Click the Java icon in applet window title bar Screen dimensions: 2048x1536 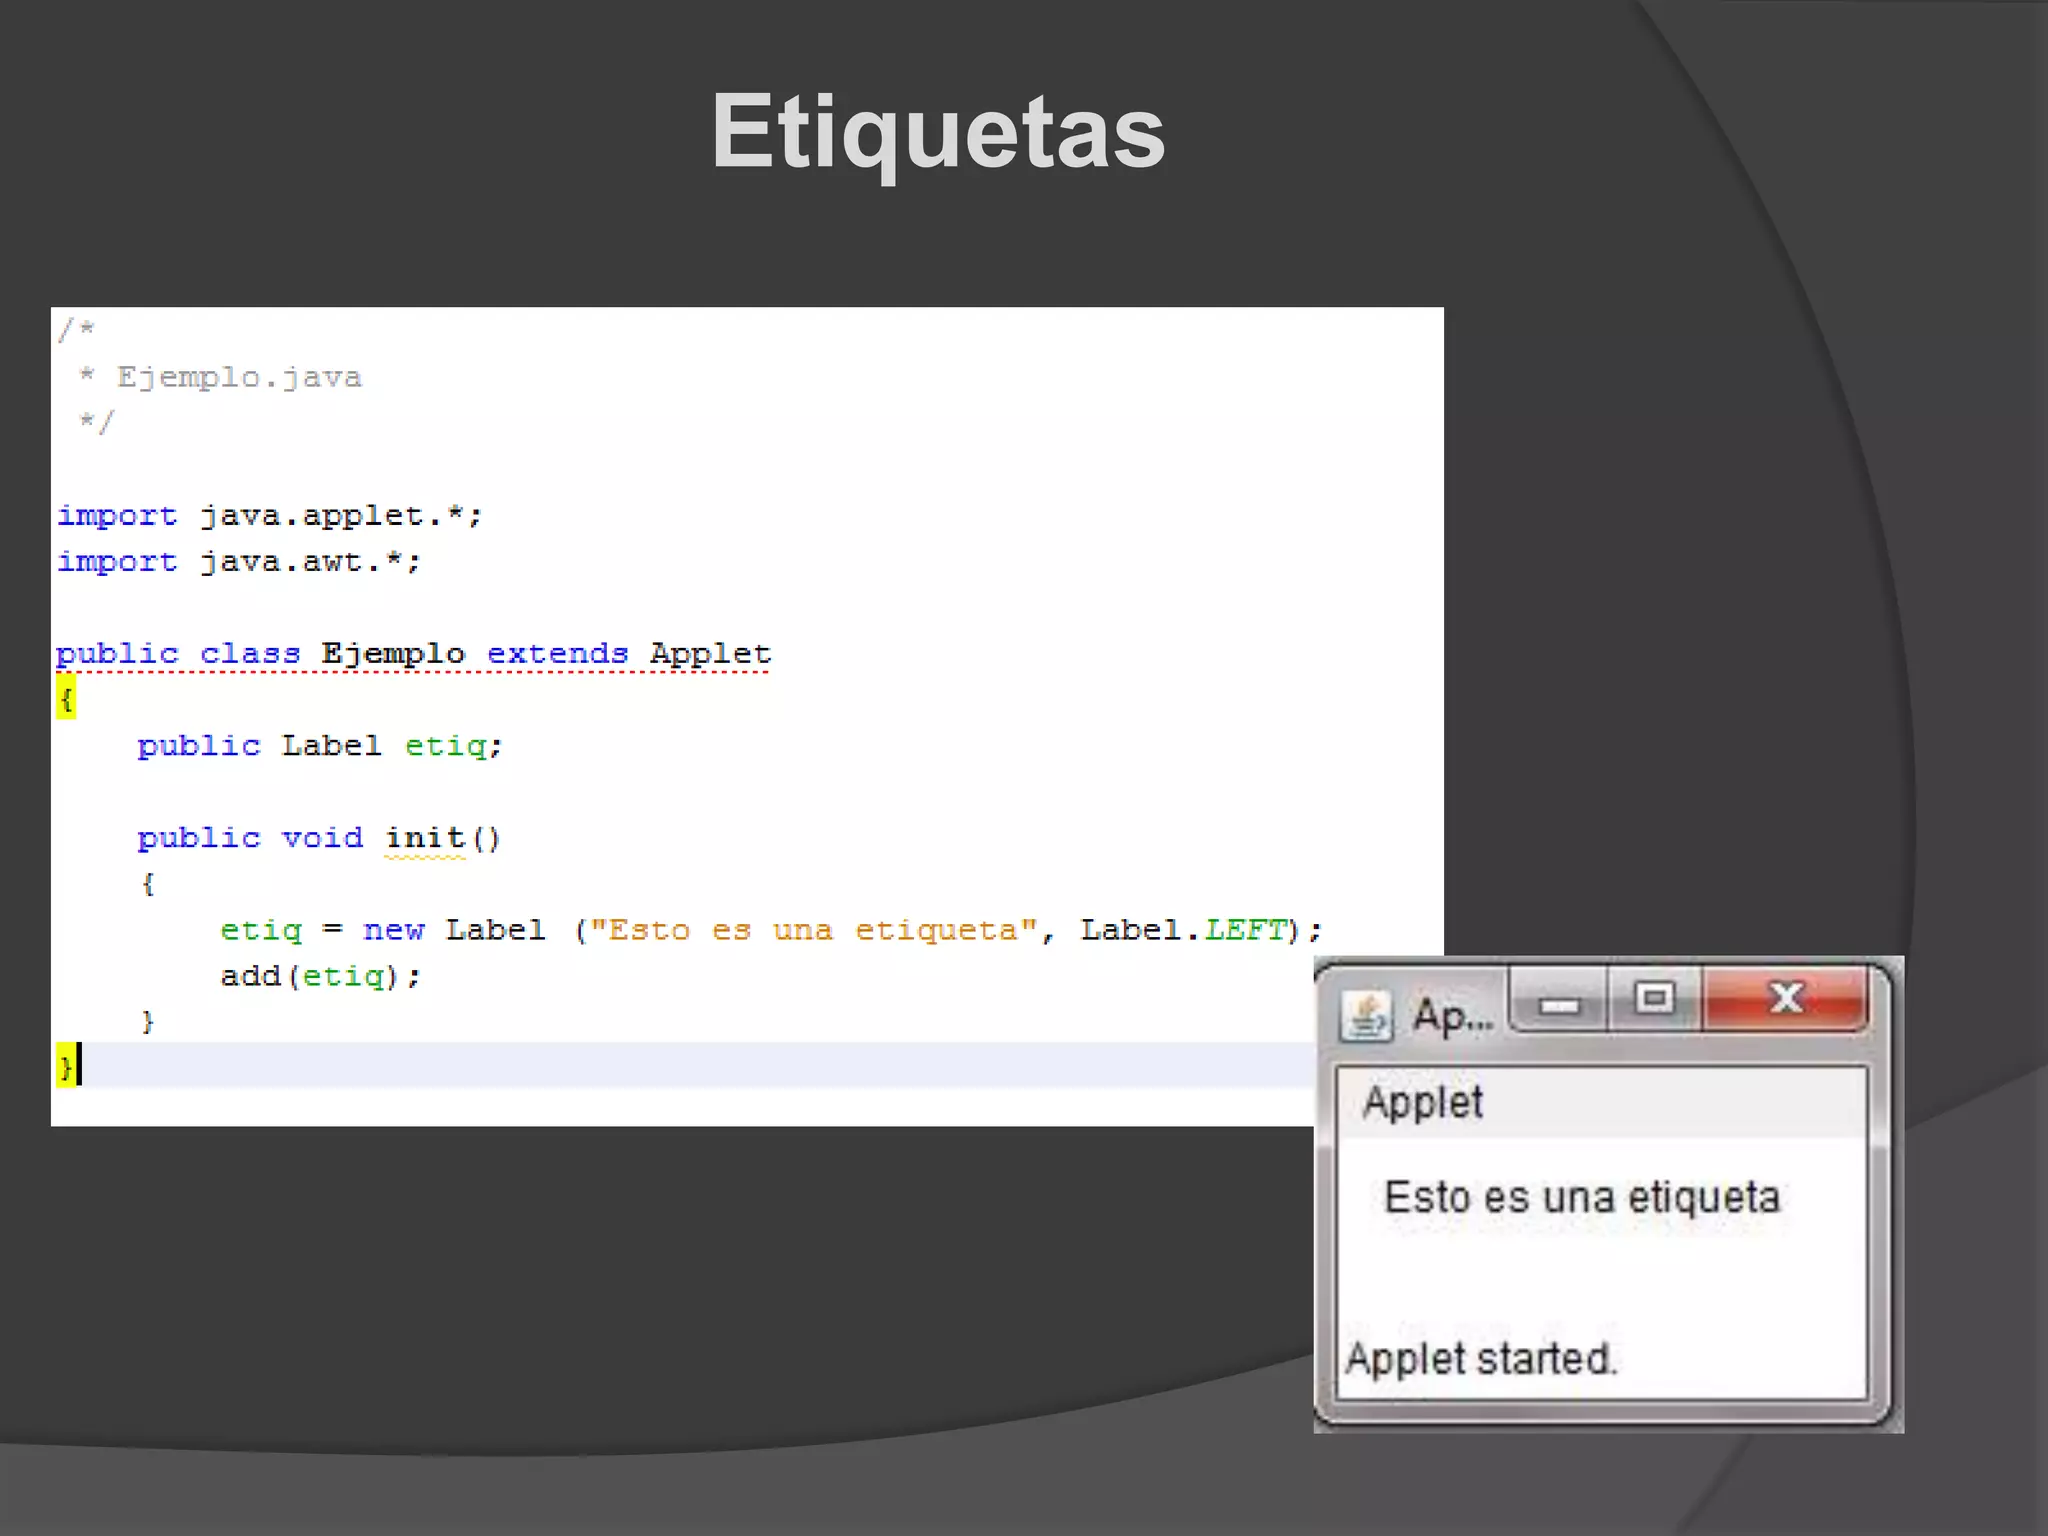(1366, 1016)
